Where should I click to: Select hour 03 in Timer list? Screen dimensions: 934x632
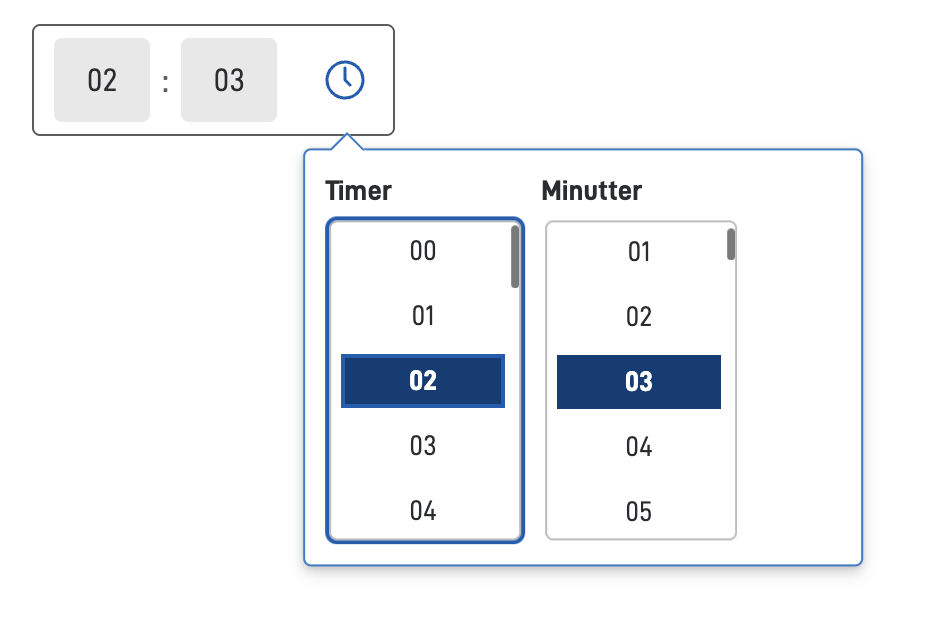423,446
